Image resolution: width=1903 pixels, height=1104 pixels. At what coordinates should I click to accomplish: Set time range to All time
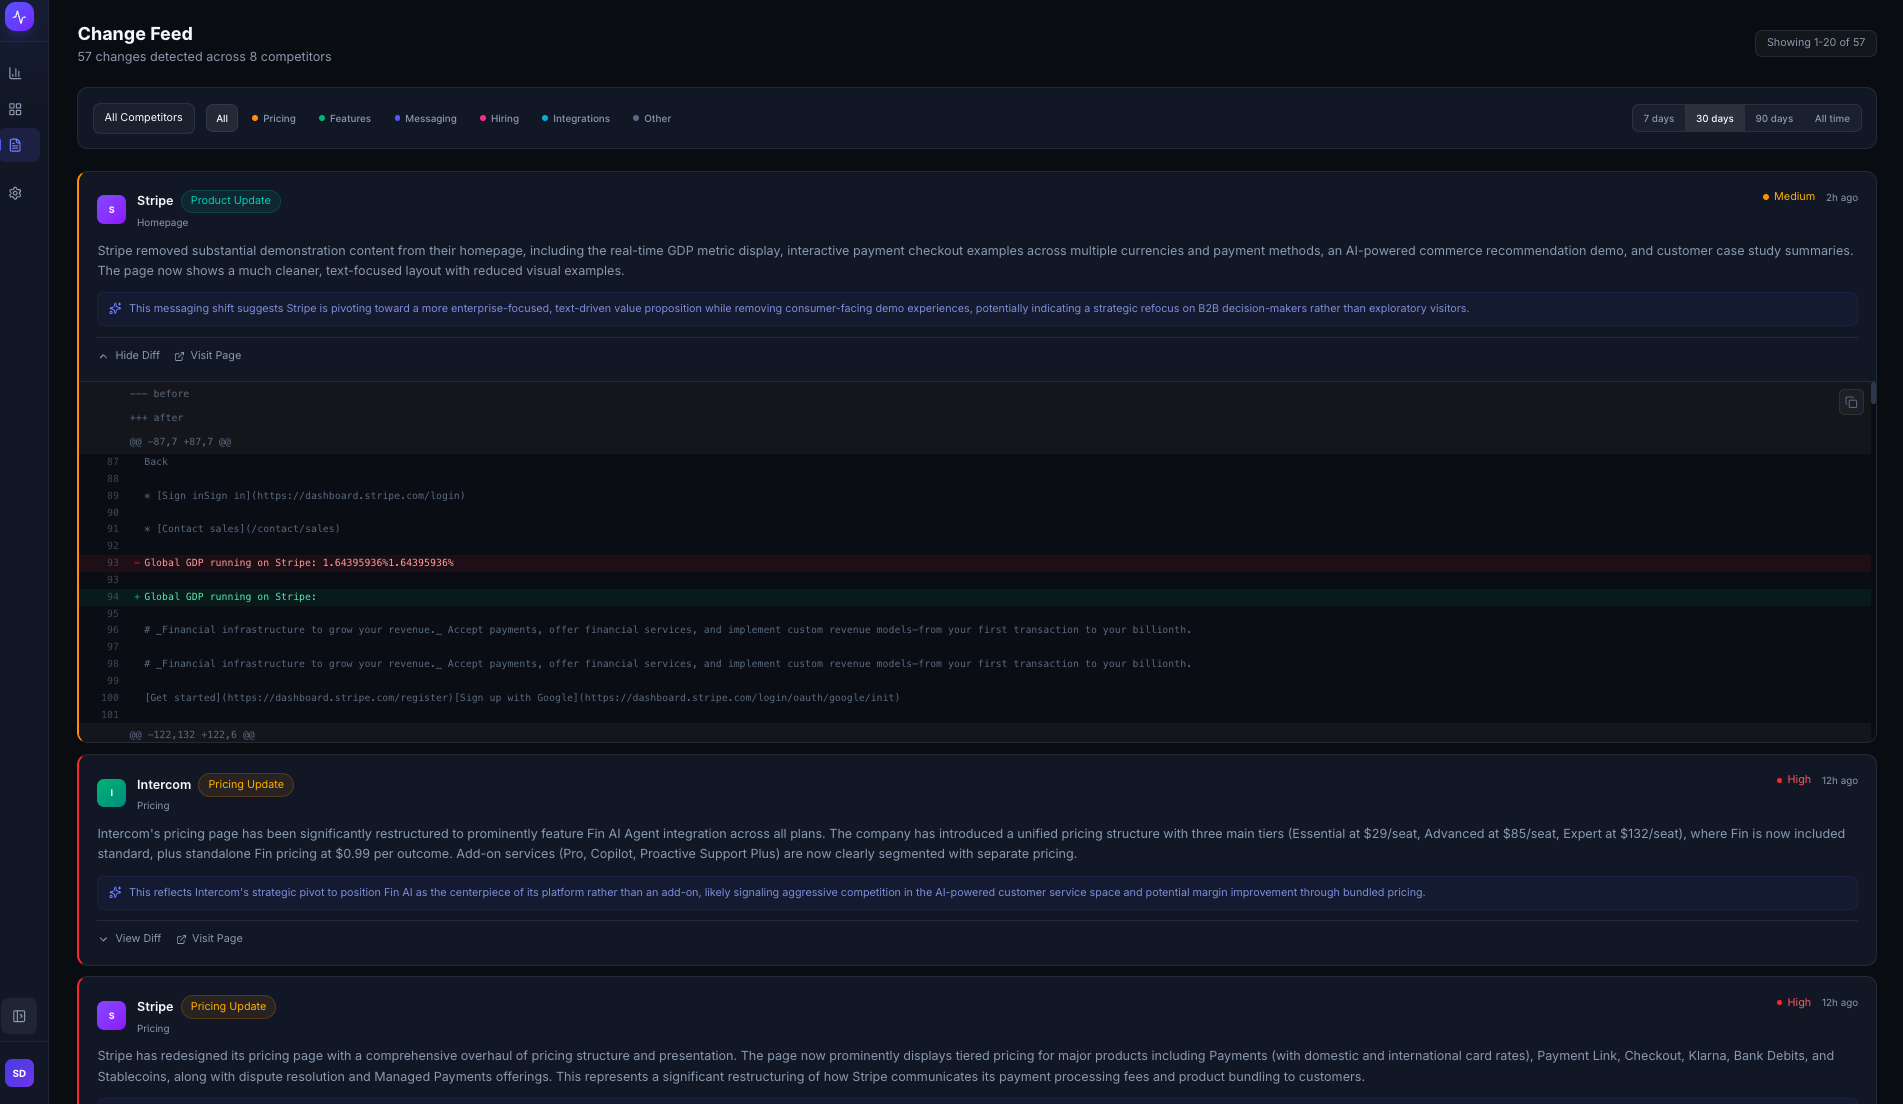(1832, 118)
